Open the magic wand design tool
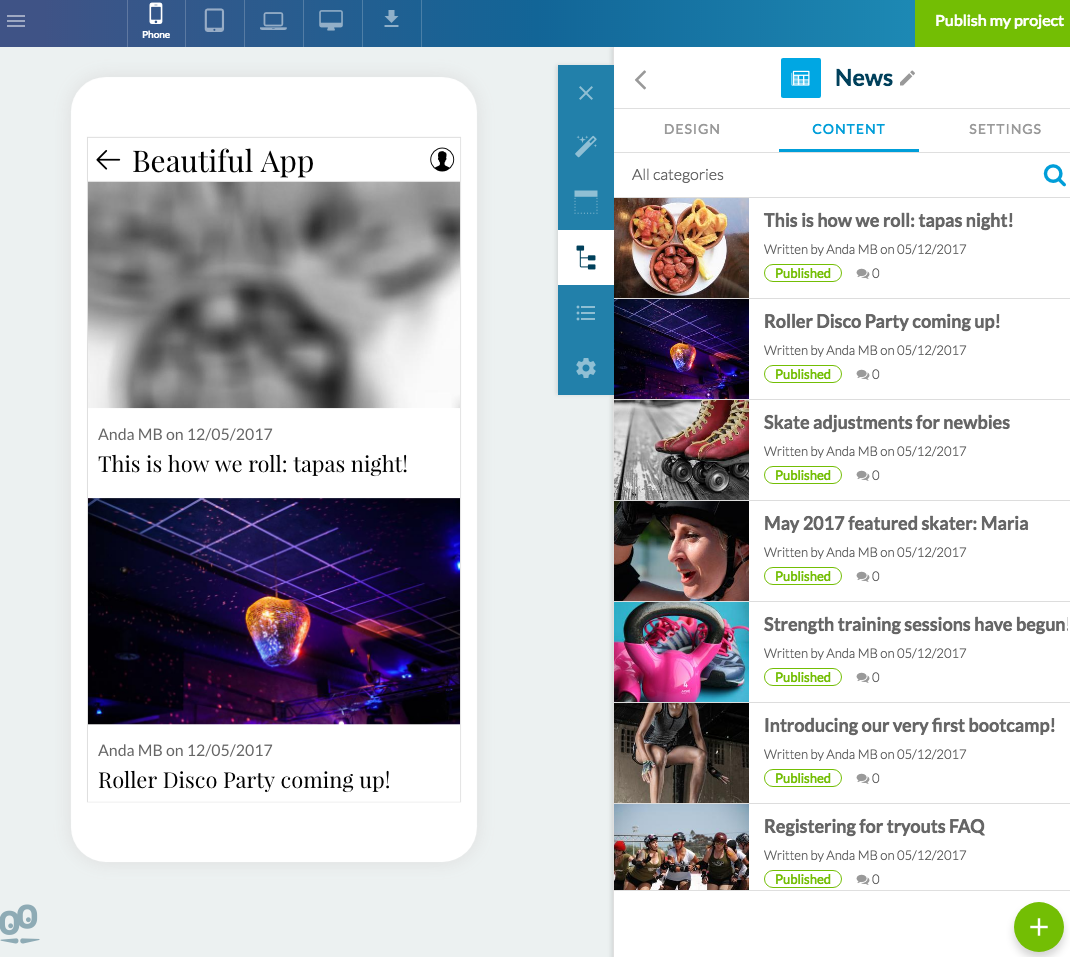 coord(586,147)
